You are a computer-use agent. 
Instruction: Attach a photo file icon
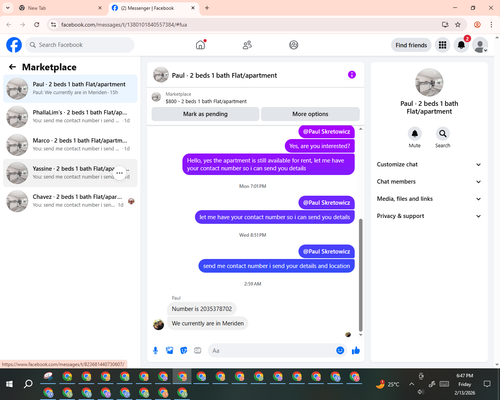(x=170, y=350)
